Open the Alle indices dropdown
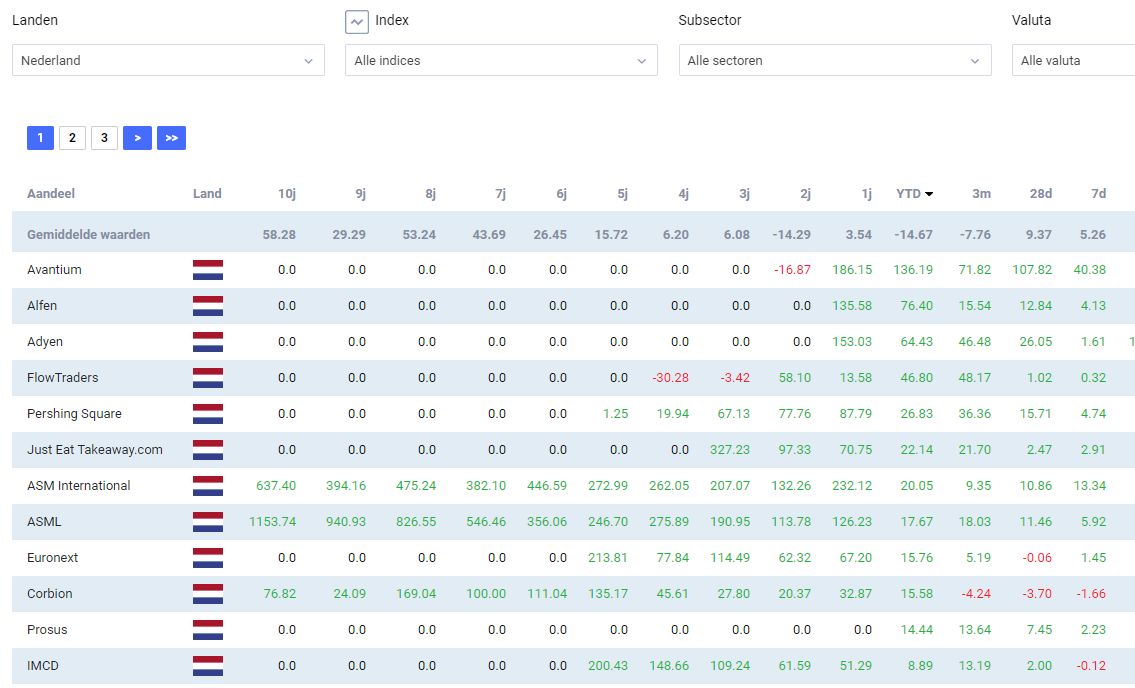The width and height of the screenshot is (1135, 688). click(x=501, y=60)
